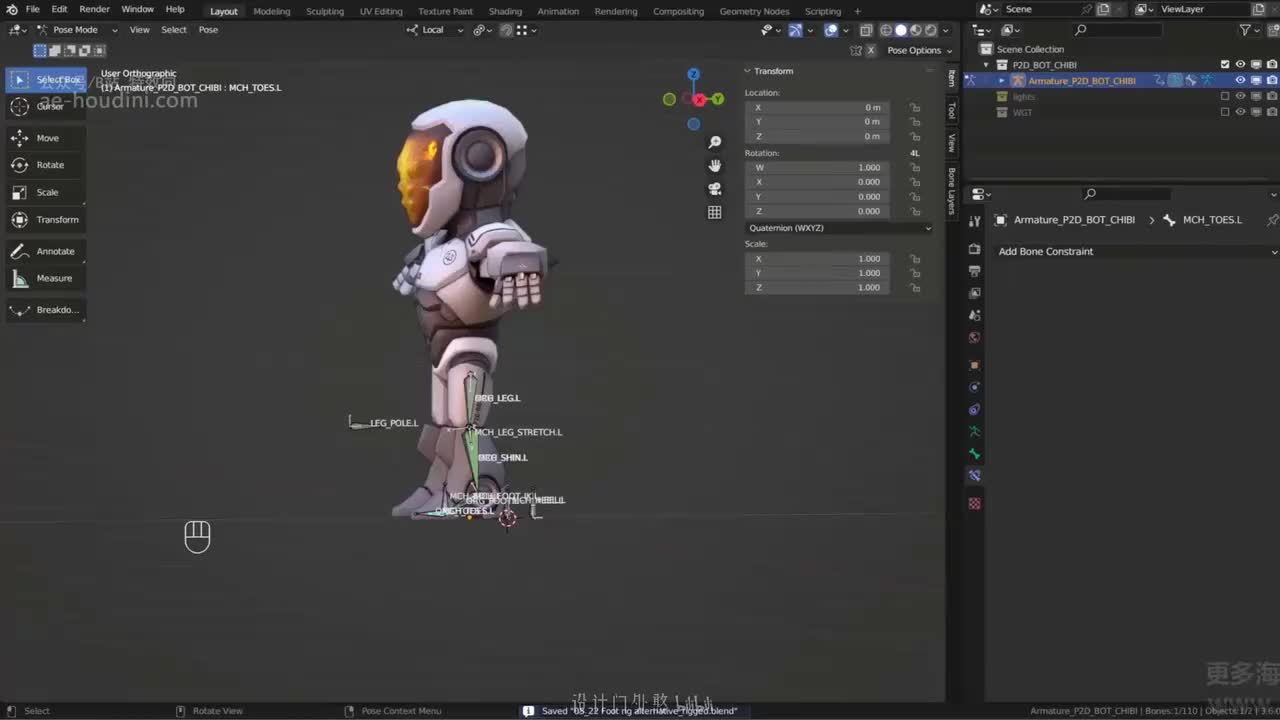Pick the Scale tool
The image size is (1280, 720).
coord(46,192)
